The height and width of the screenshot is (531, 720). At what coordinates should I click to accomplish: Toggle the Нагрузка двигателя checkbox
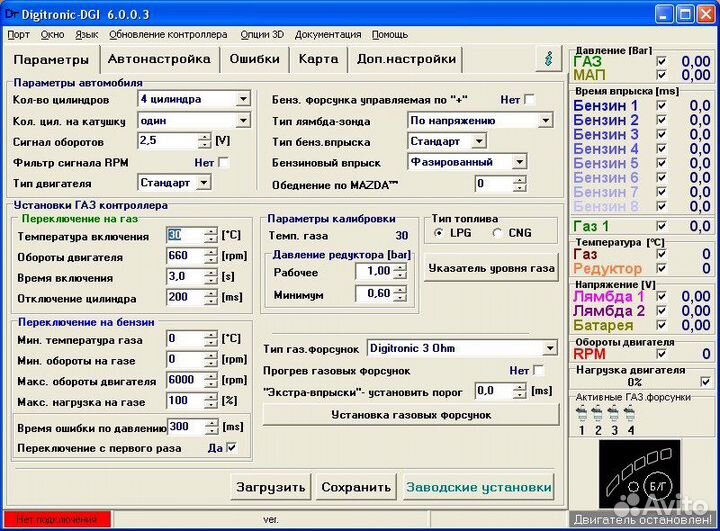[705, 381]
